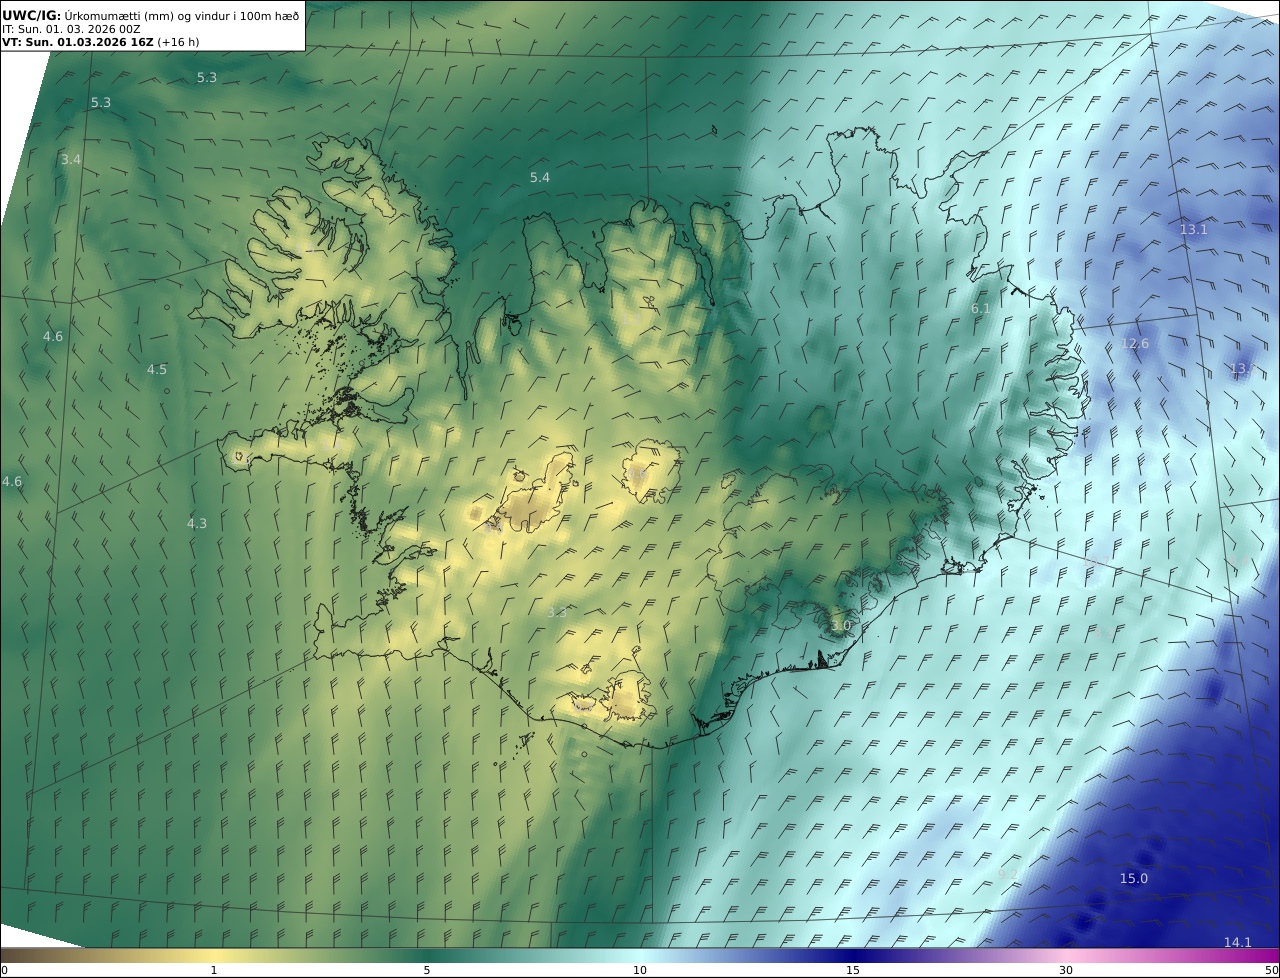This screenshot has height=978, width=1280.
Task: Click the 3.3 value over south Iceland
Action: click(x=557, y=611)
